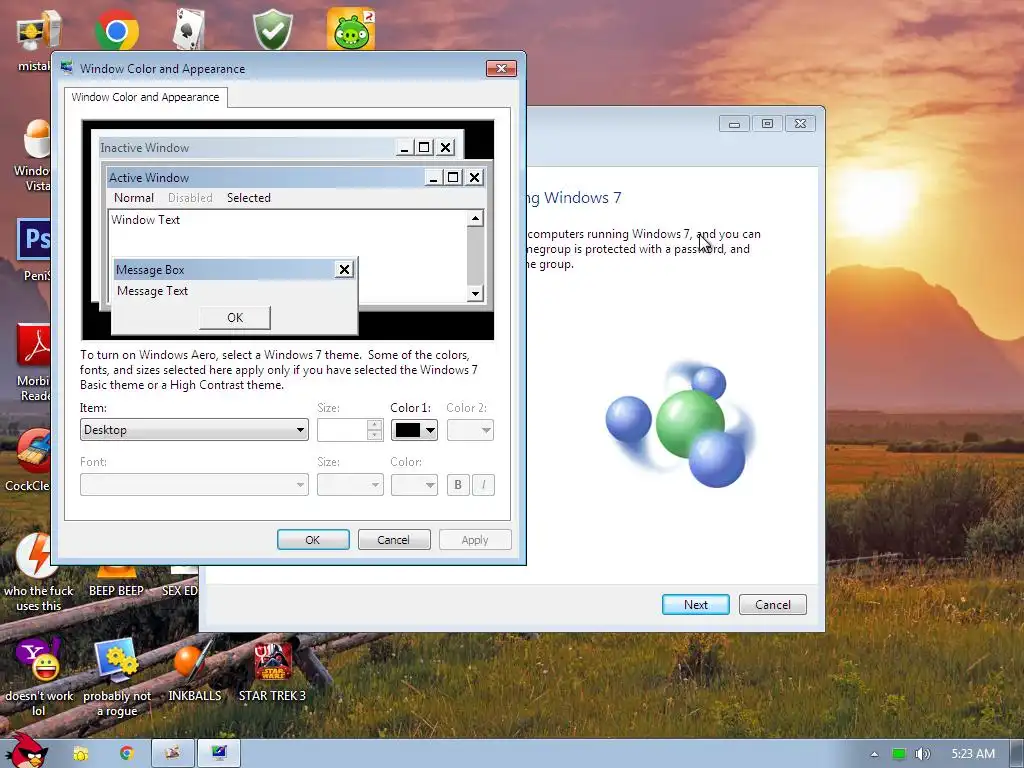Click OK in Window Color and Appearance

(313, 540)
